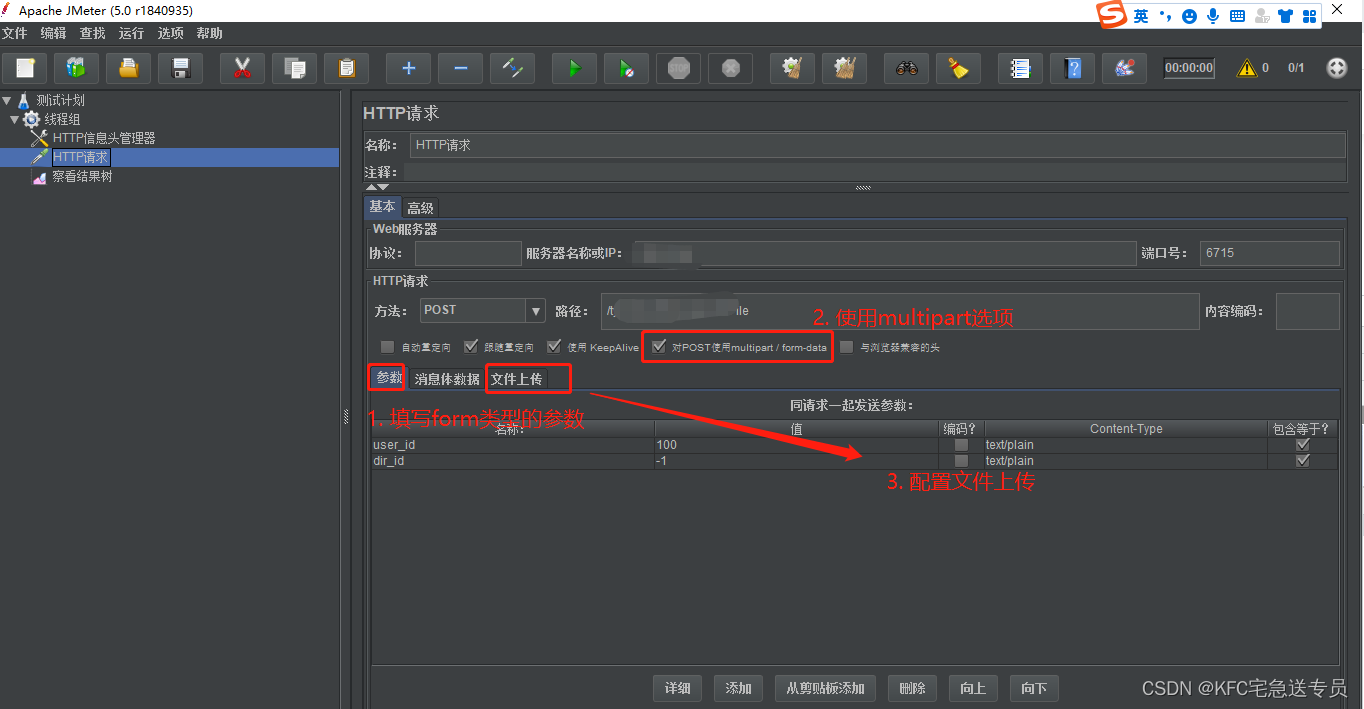
Task: Switch to the 高级 tab
Action: pyautogui.click(x=420, y=208)
